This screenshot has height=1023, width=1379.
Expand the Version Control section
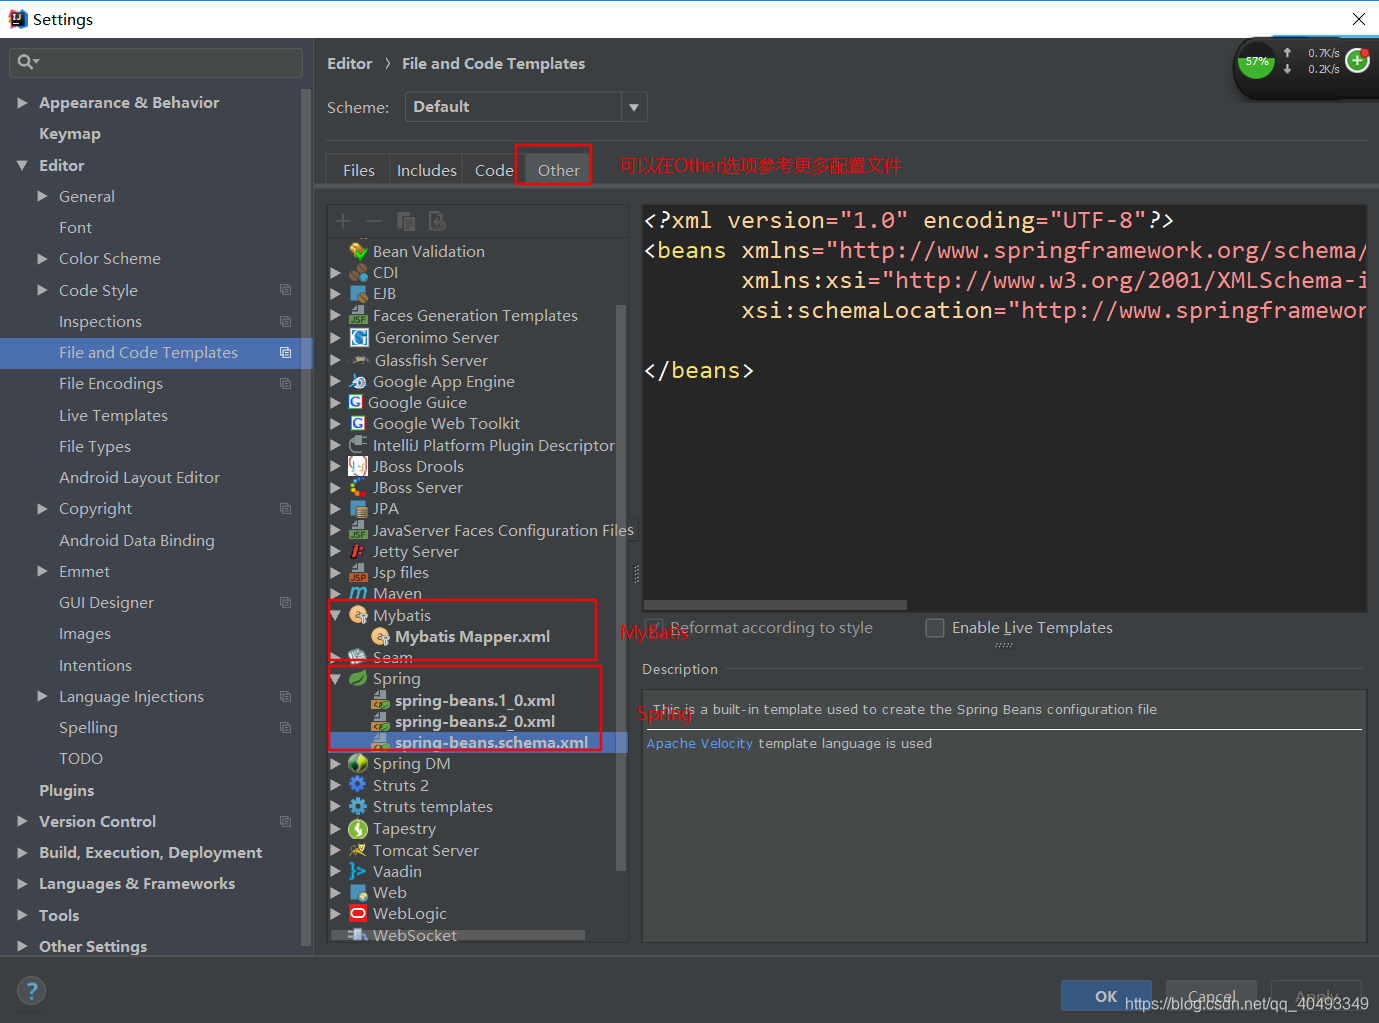[x=22, y=821]
